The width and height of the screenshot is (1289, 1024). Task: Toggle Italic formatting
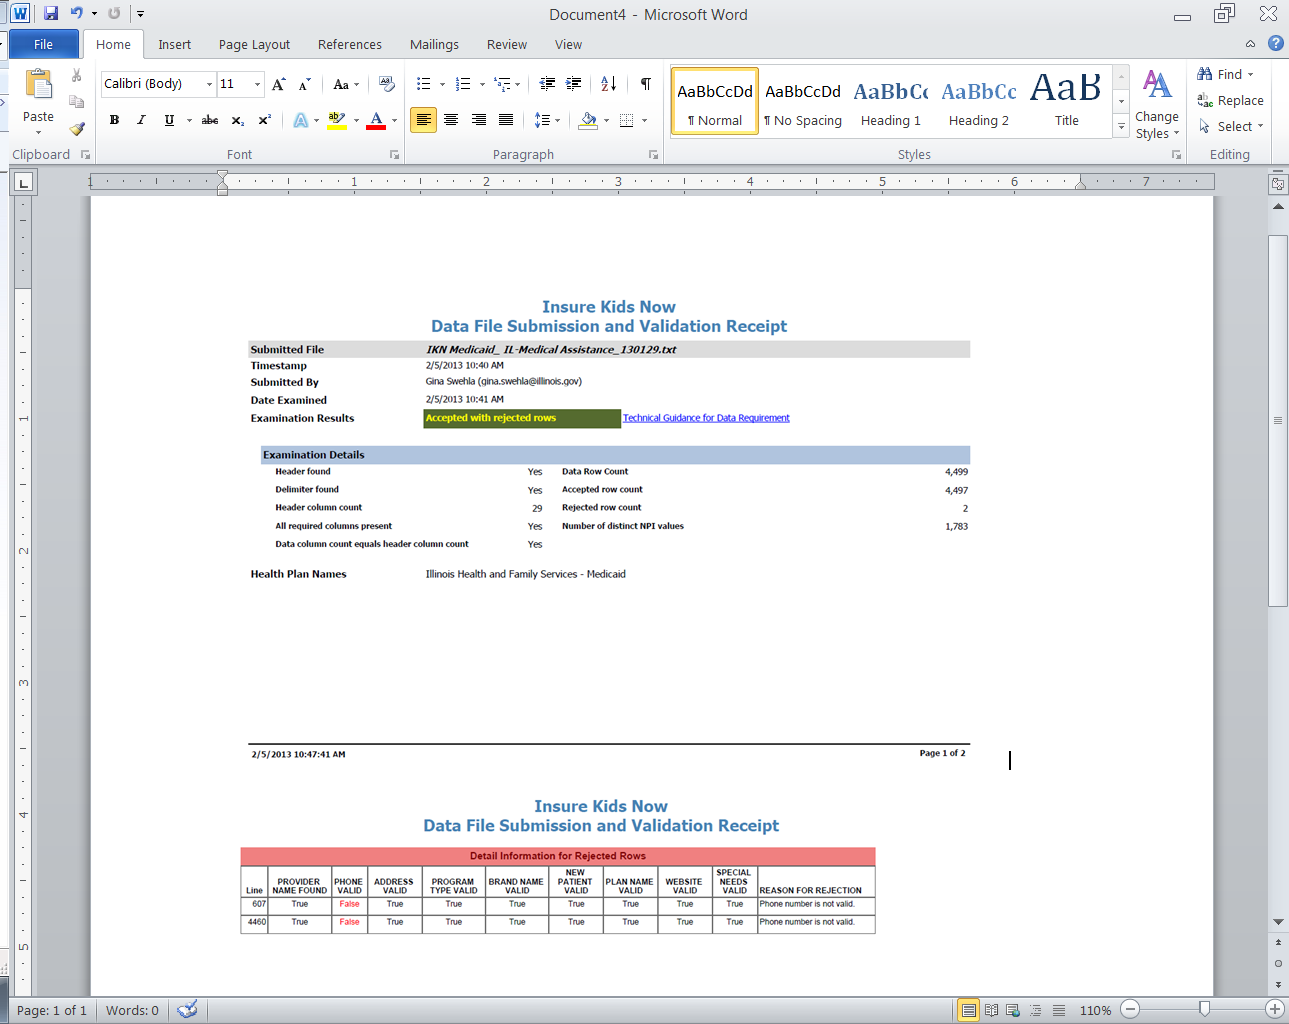click(x=141, y=120)
